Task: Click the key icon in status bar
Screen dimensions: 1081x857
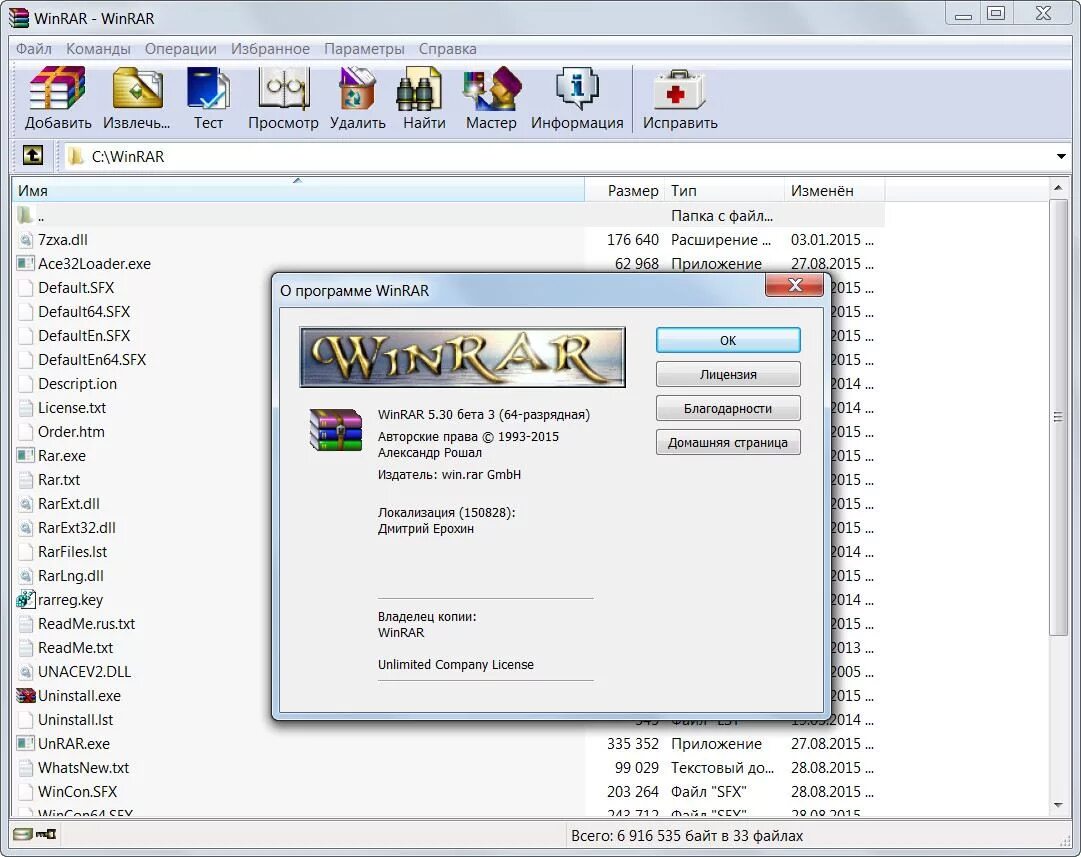Action: pyautogui.click(x=46, y=834)
